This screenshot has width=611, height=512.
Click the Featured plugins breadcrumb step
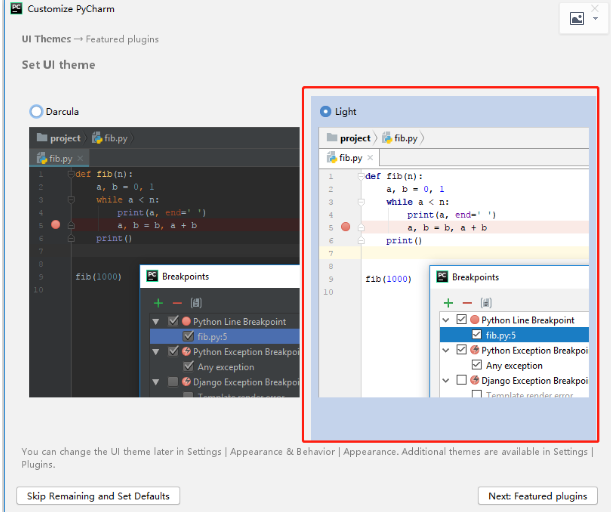[x=122, y=39]
